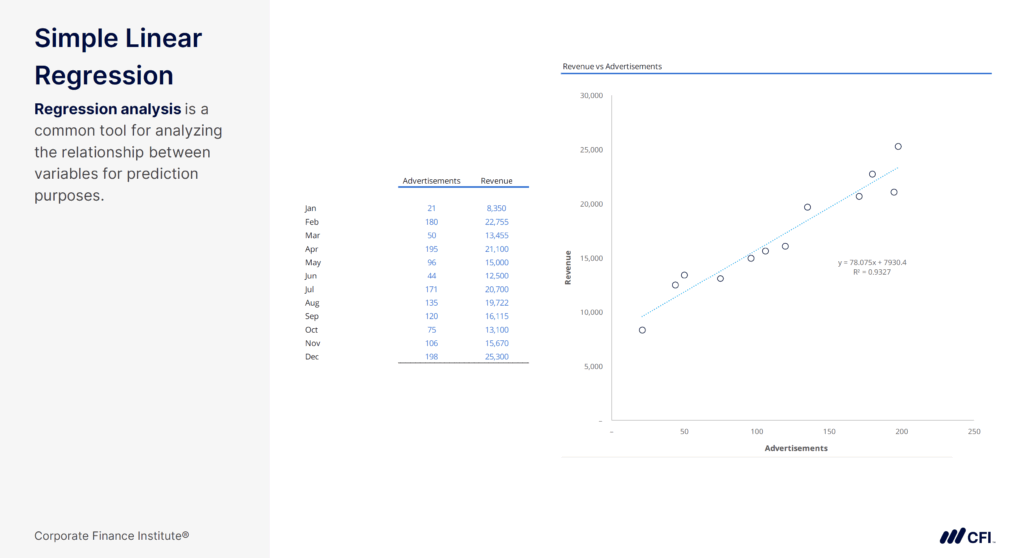
Task: Click Apr revenue value "21,100"
Action: click(x=496, y=249)
